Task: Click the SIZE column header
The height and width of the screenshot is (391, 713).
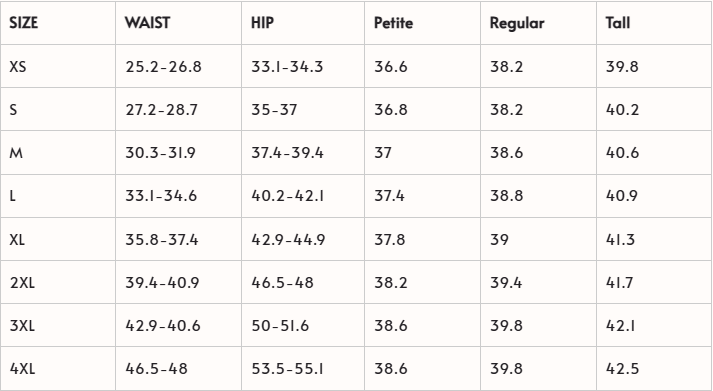Action: 24,23
